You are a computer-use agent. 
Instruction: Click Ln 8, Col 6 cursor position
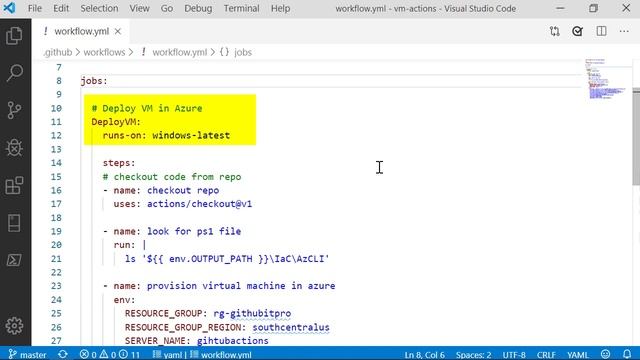click(x=424, y=355)
